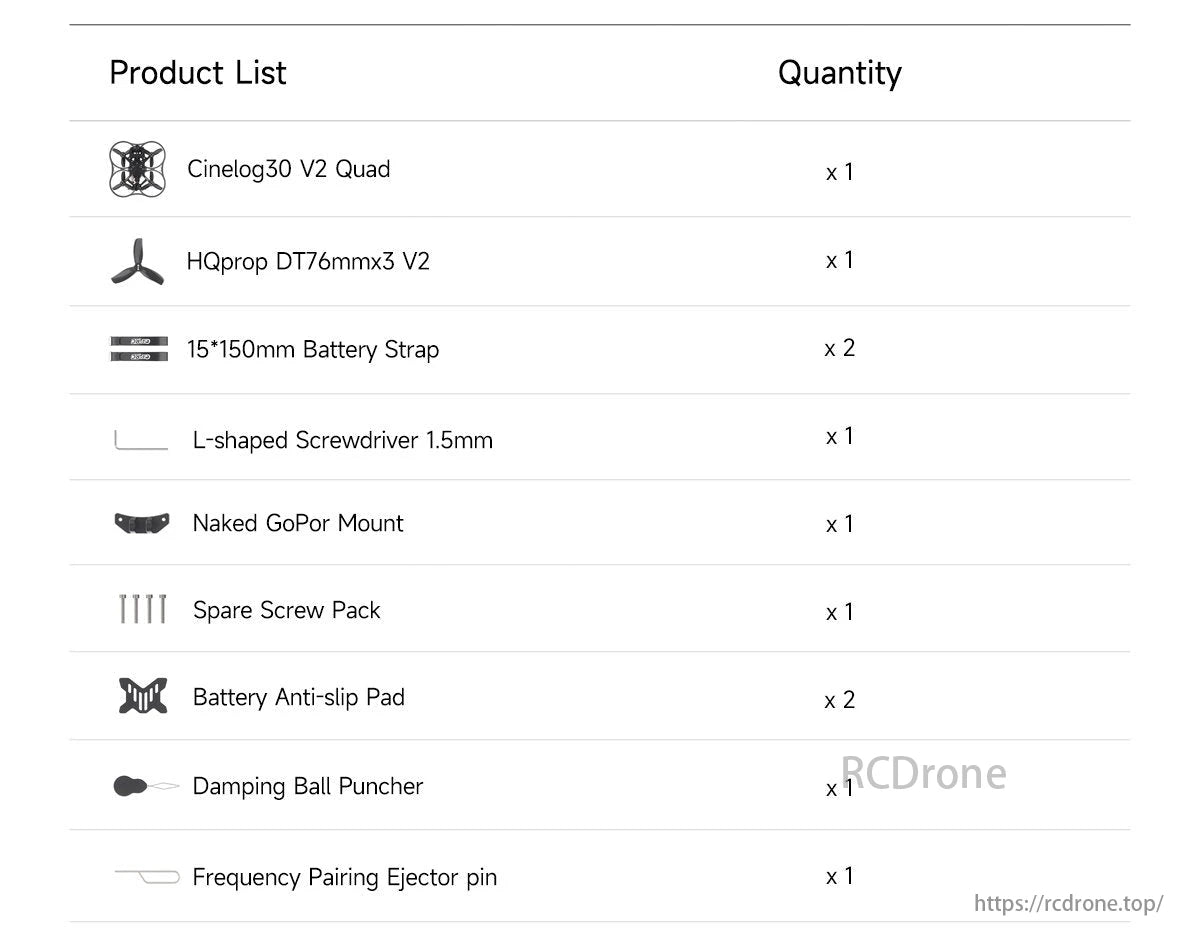Click the RCDrone watermark text
Image resolution: width=1200 pixels, height=950 pixels.
[x=923, y=773]
